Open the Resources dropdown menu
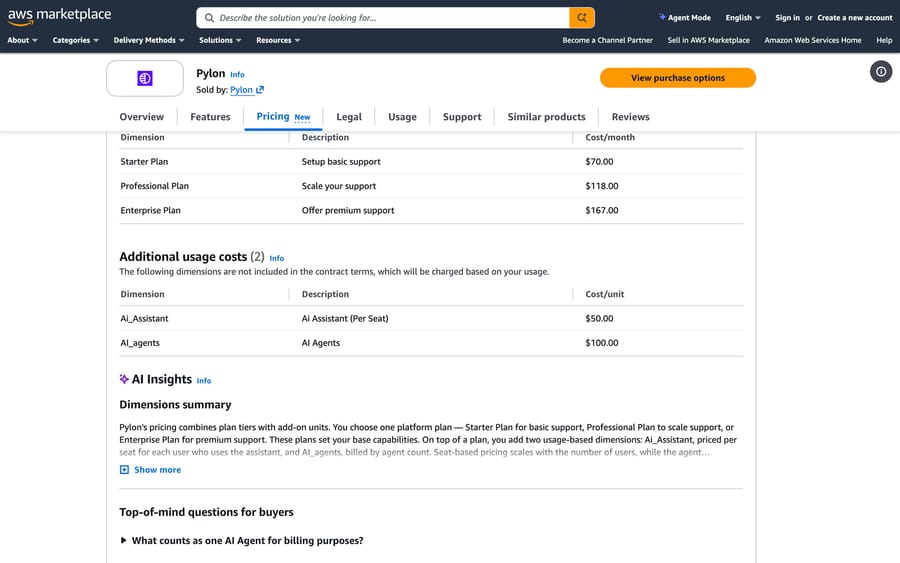The height and width of the screenshot is (563, 900). click(278, 40)
